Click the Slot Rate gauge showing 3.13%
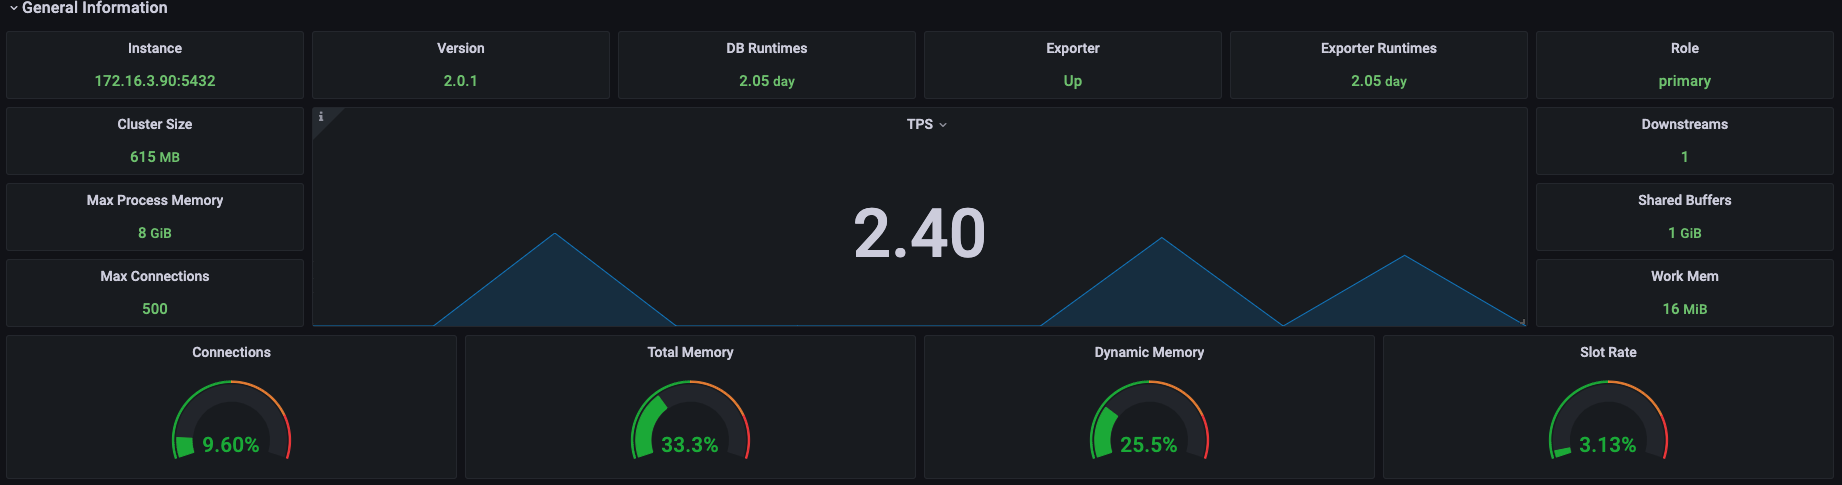Image resolution: width=1842 pixels, height=485 pixels. point(1608,420)
